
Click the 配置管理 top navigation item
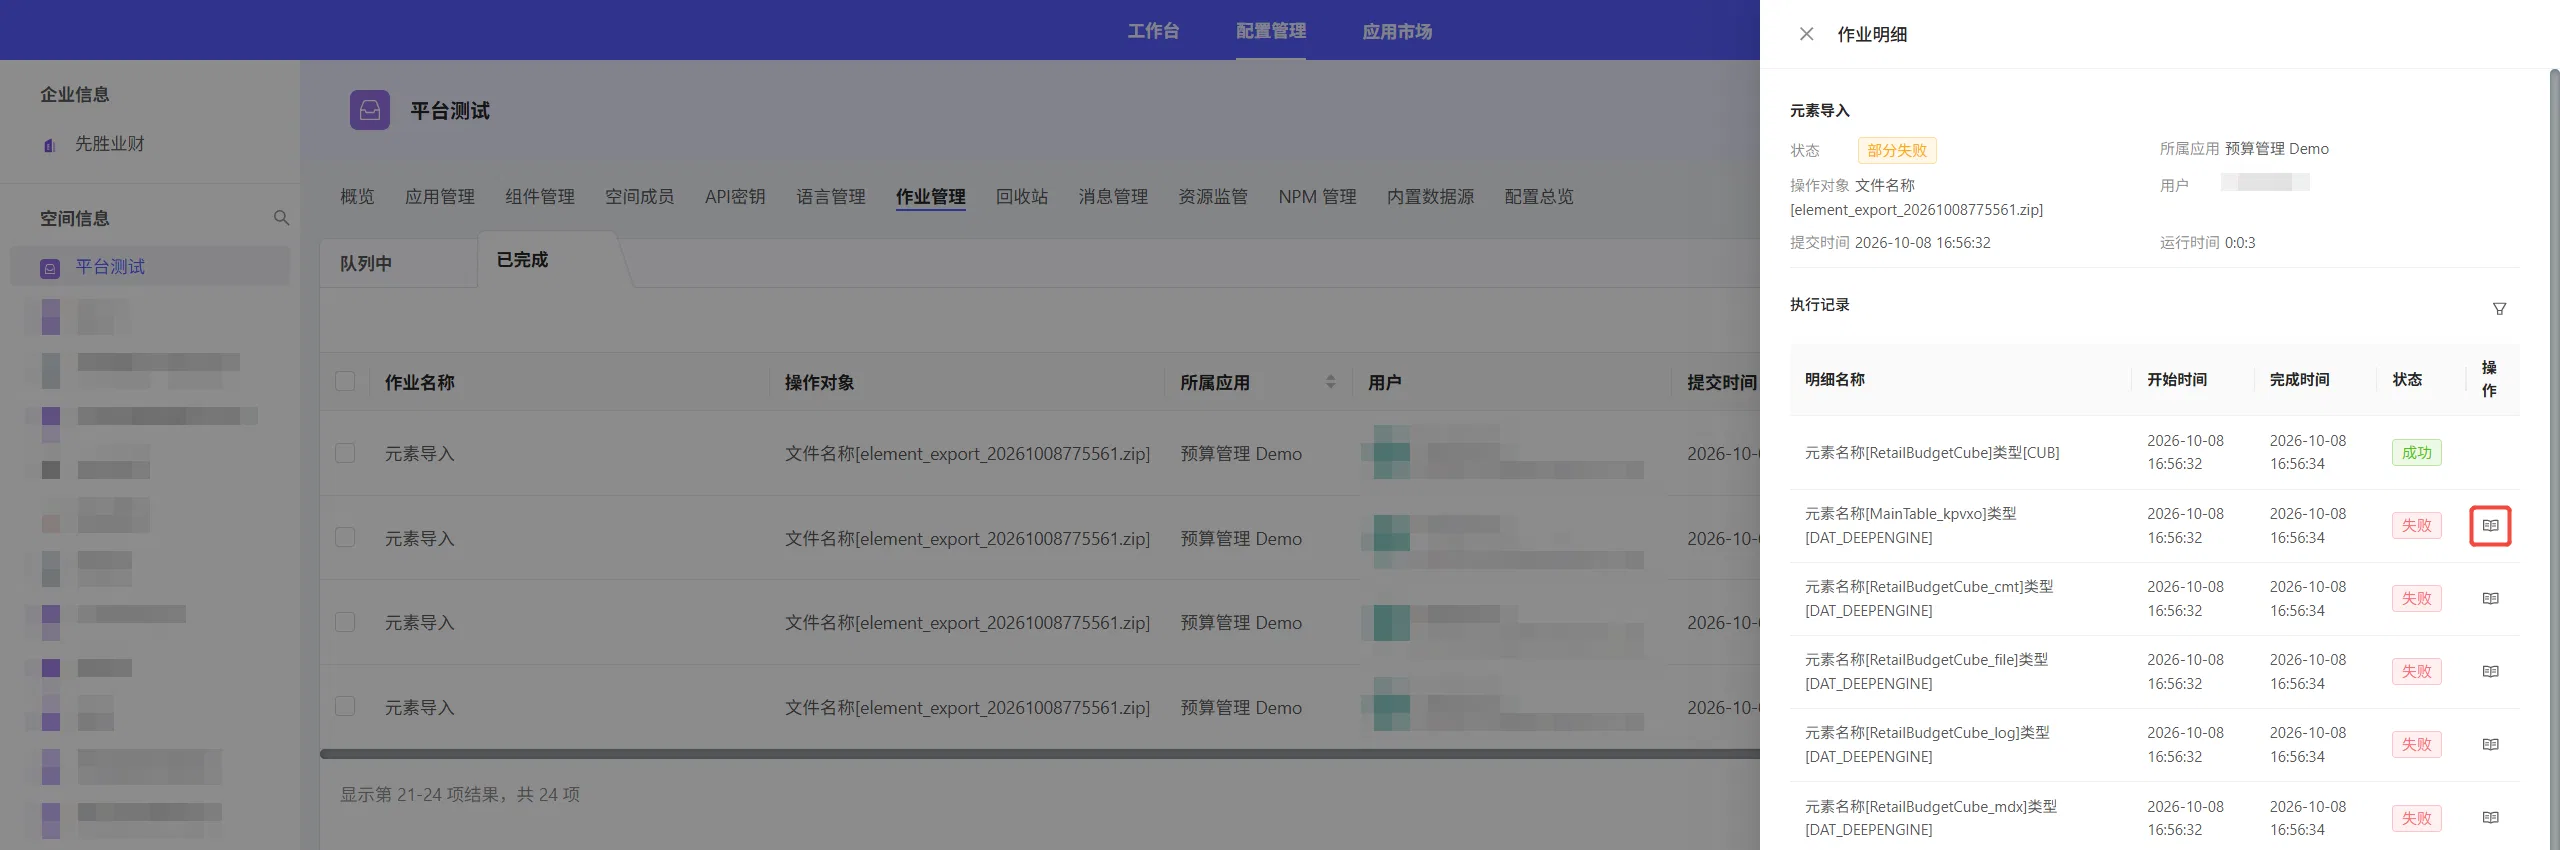point(1271,31)
